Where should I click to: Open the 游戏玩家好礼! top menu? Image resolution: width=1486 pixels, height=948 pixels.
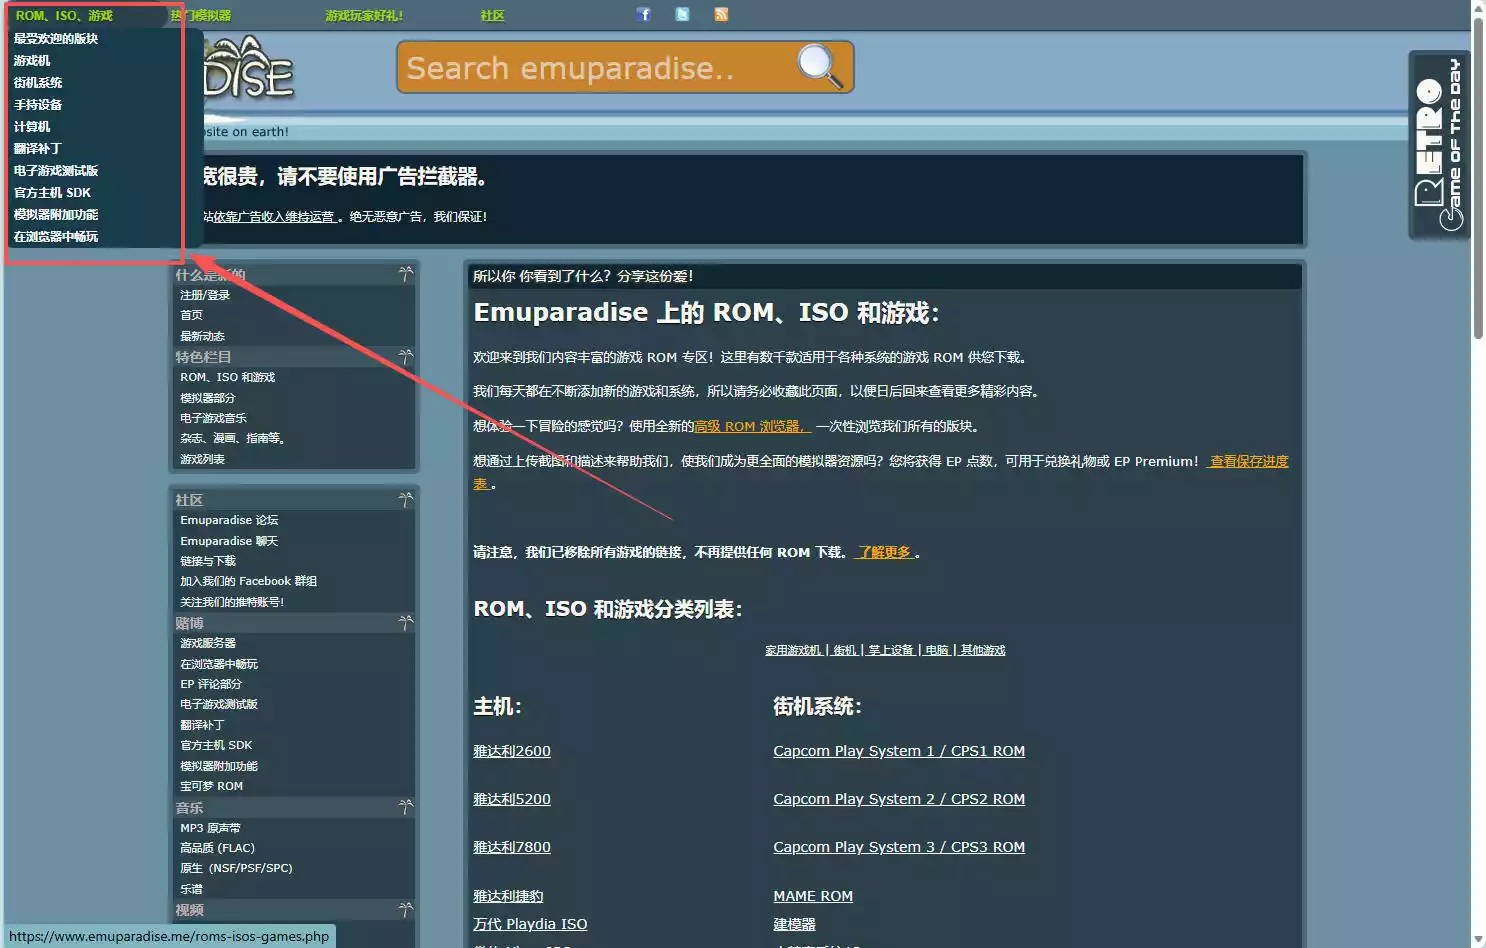364,15
